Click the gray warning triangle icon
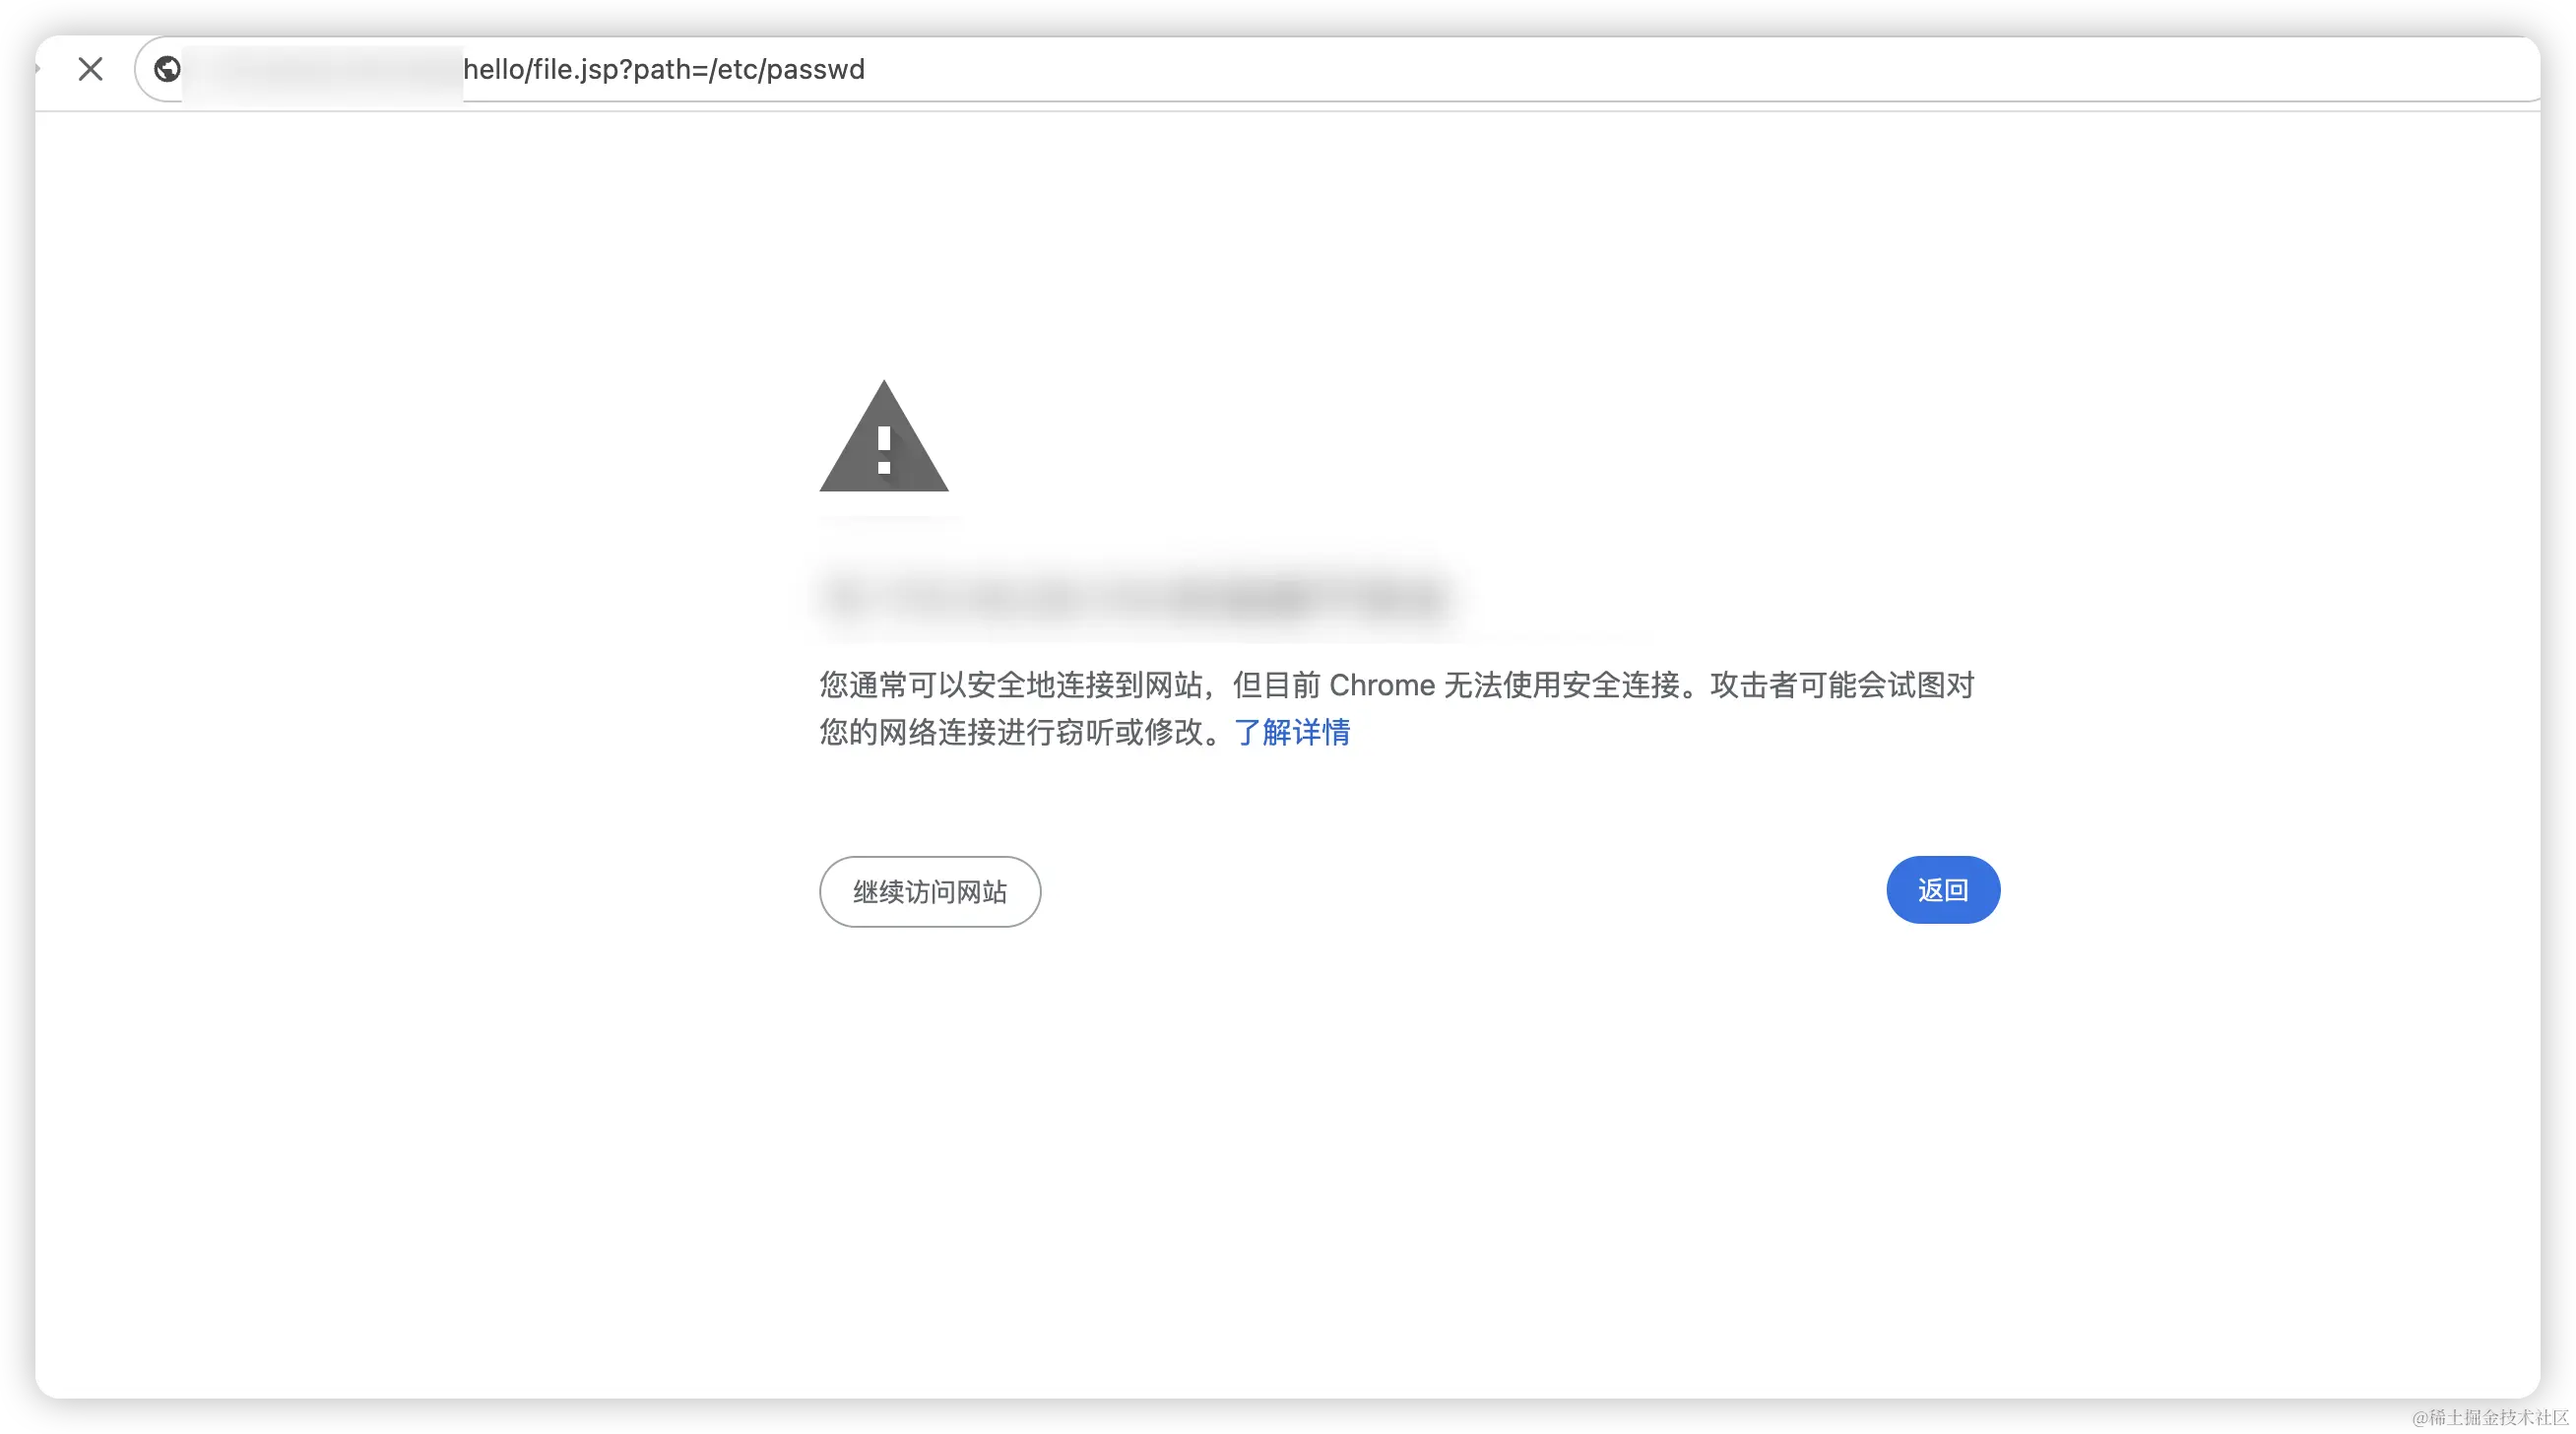Image resolution: width=2576 pixels, height=1434 pixels. [883, 436]
